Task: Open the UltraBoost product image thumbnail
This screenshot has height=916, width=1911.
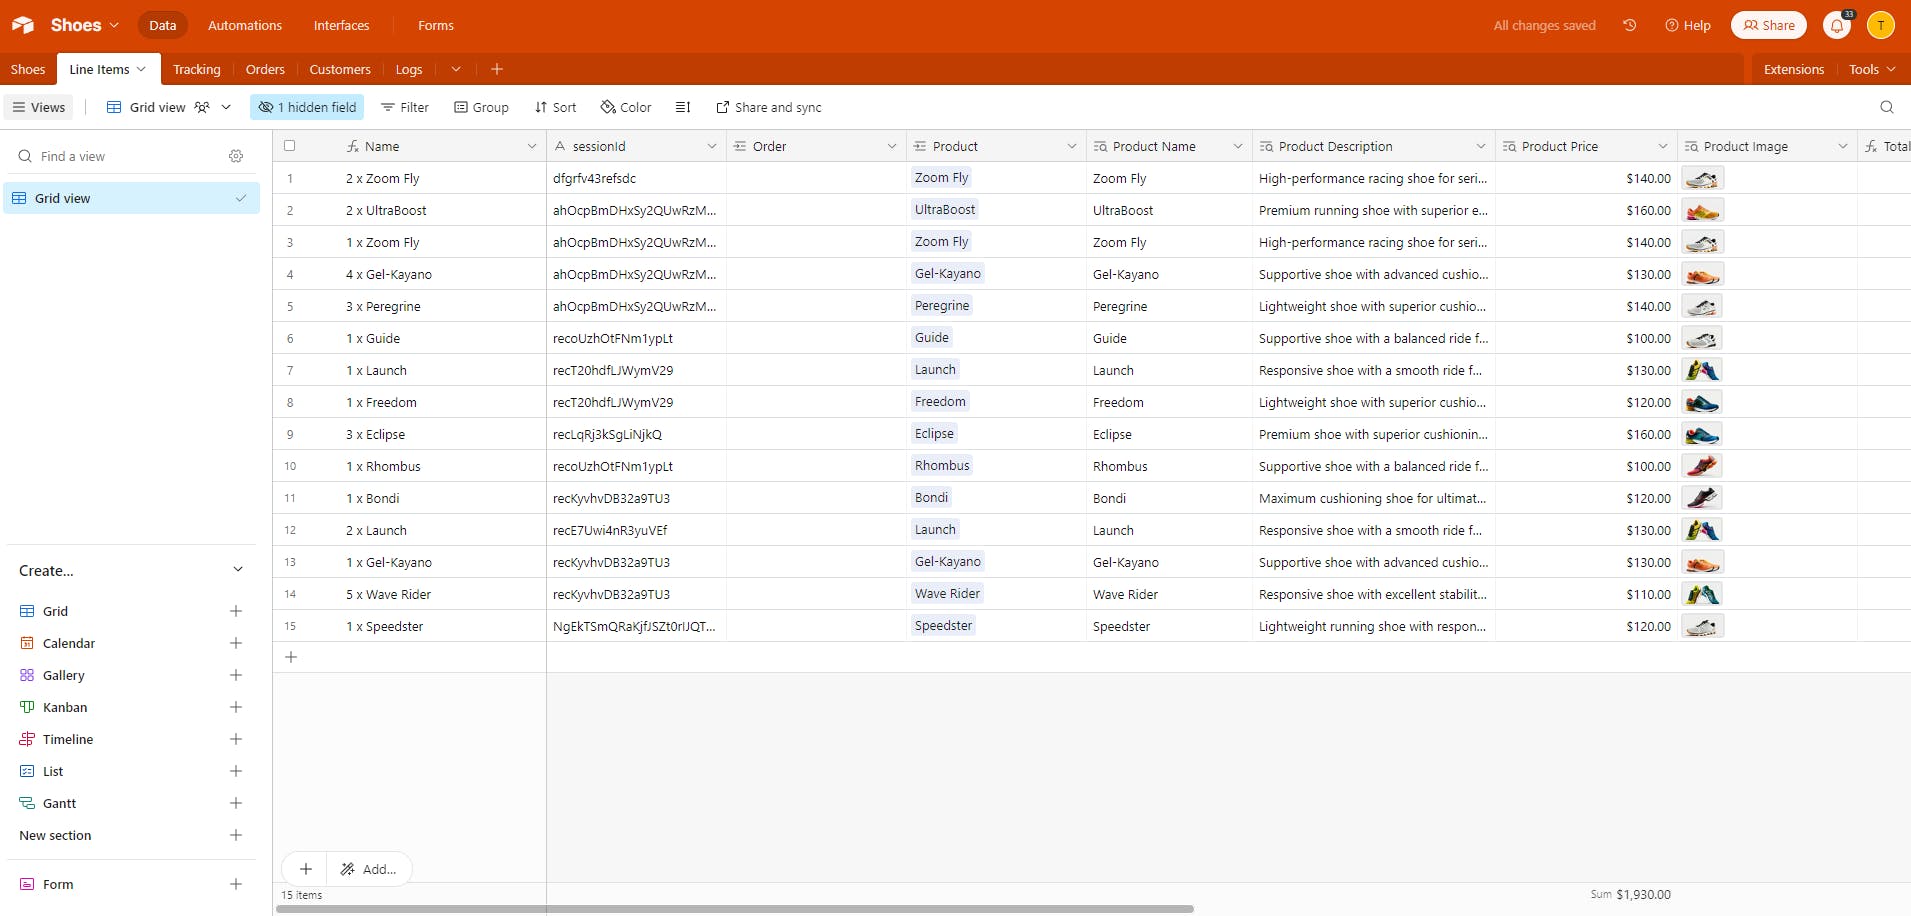Action: point(1702,210)
